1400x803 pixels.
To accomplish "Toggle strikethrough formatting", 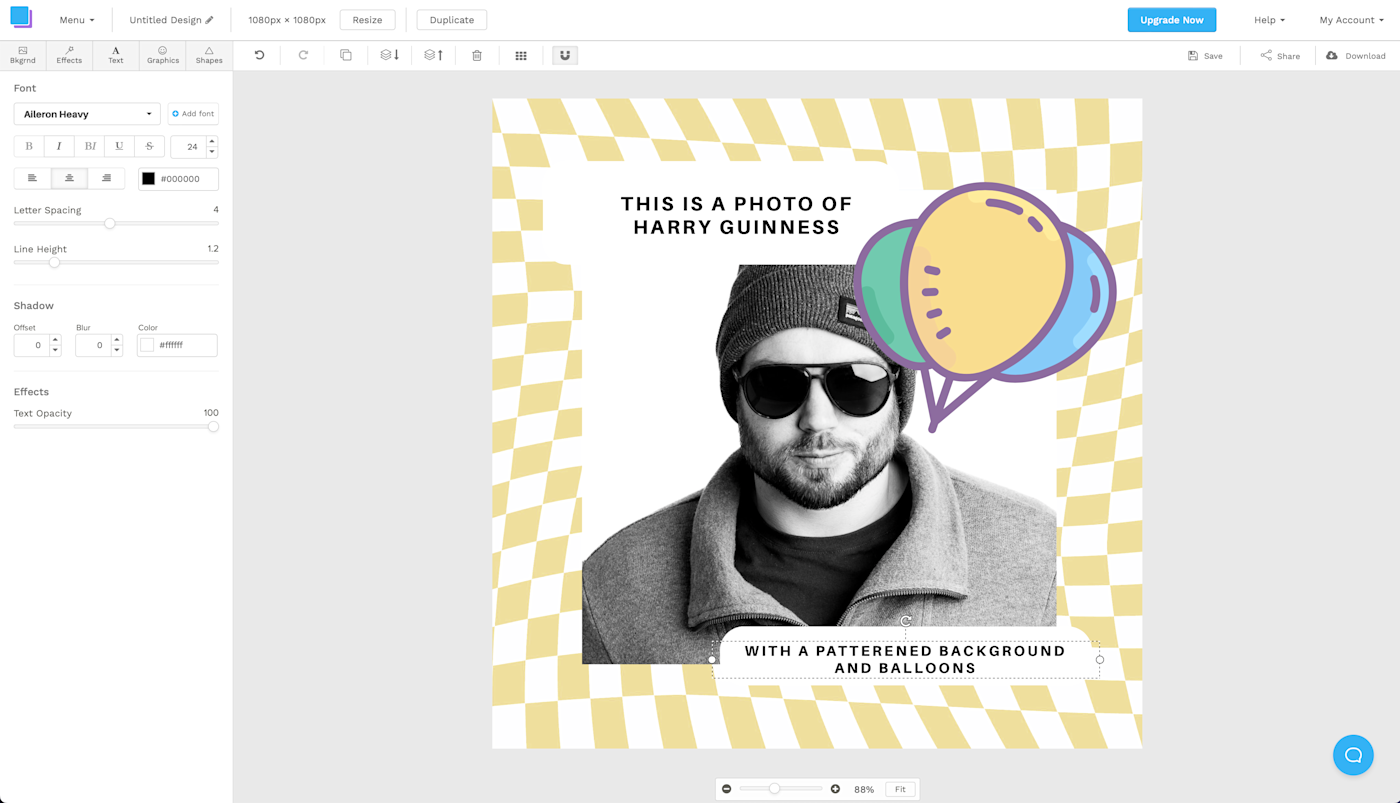I will pyautogui.click(x=149, y=146).
